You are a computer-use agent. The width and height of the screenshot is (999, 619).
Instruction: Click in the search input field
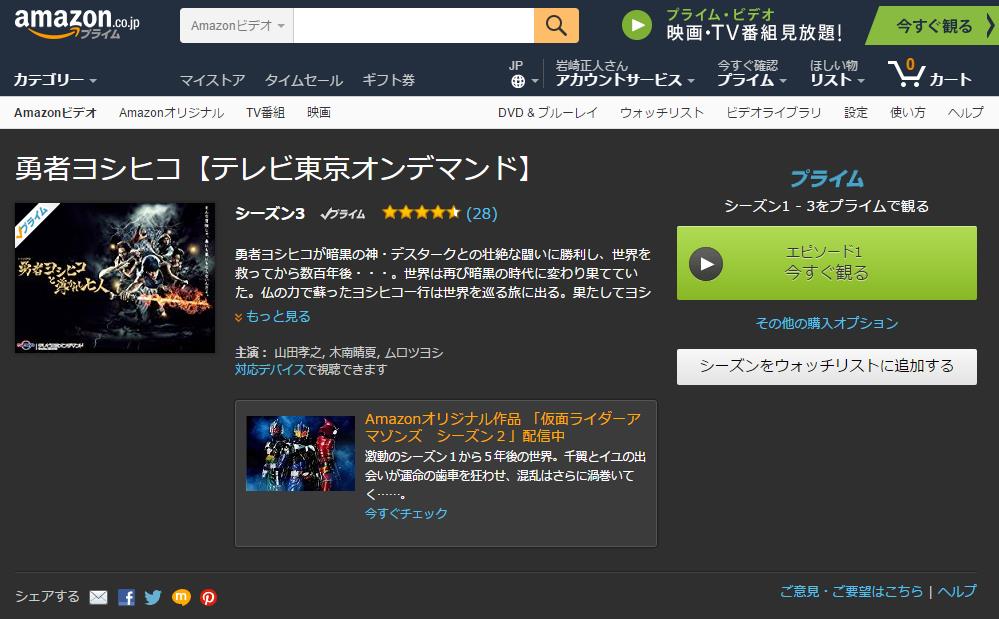click(x=413, y=25)
